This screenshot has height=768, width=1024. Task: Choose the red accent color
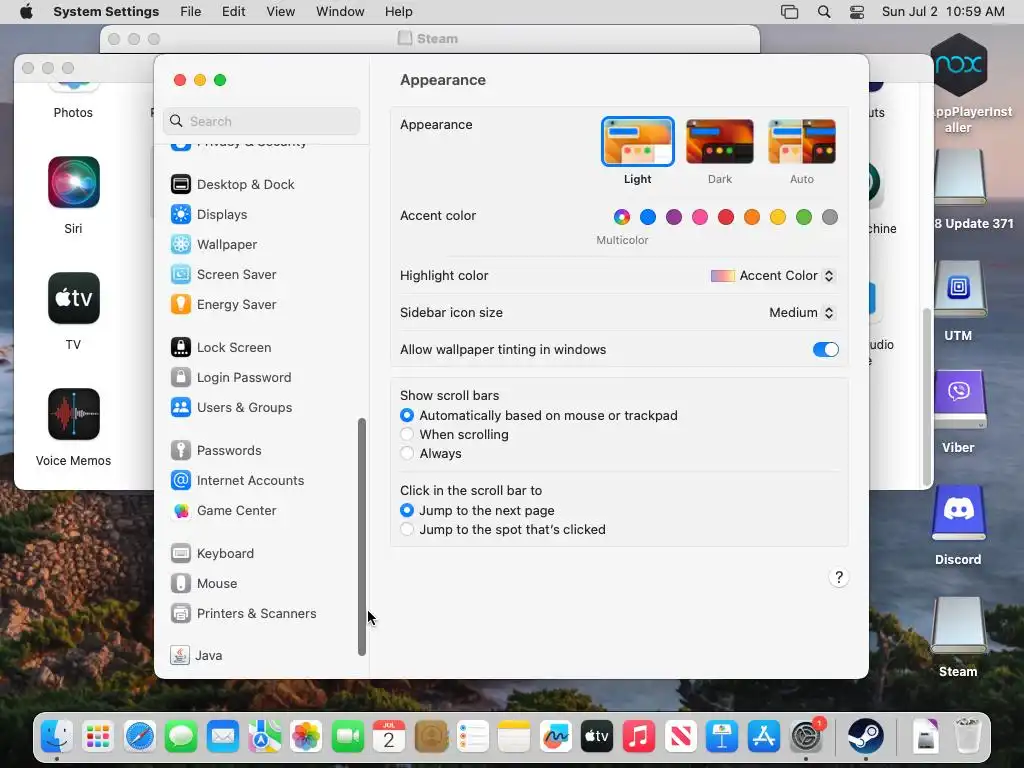[x=726, y=217]
